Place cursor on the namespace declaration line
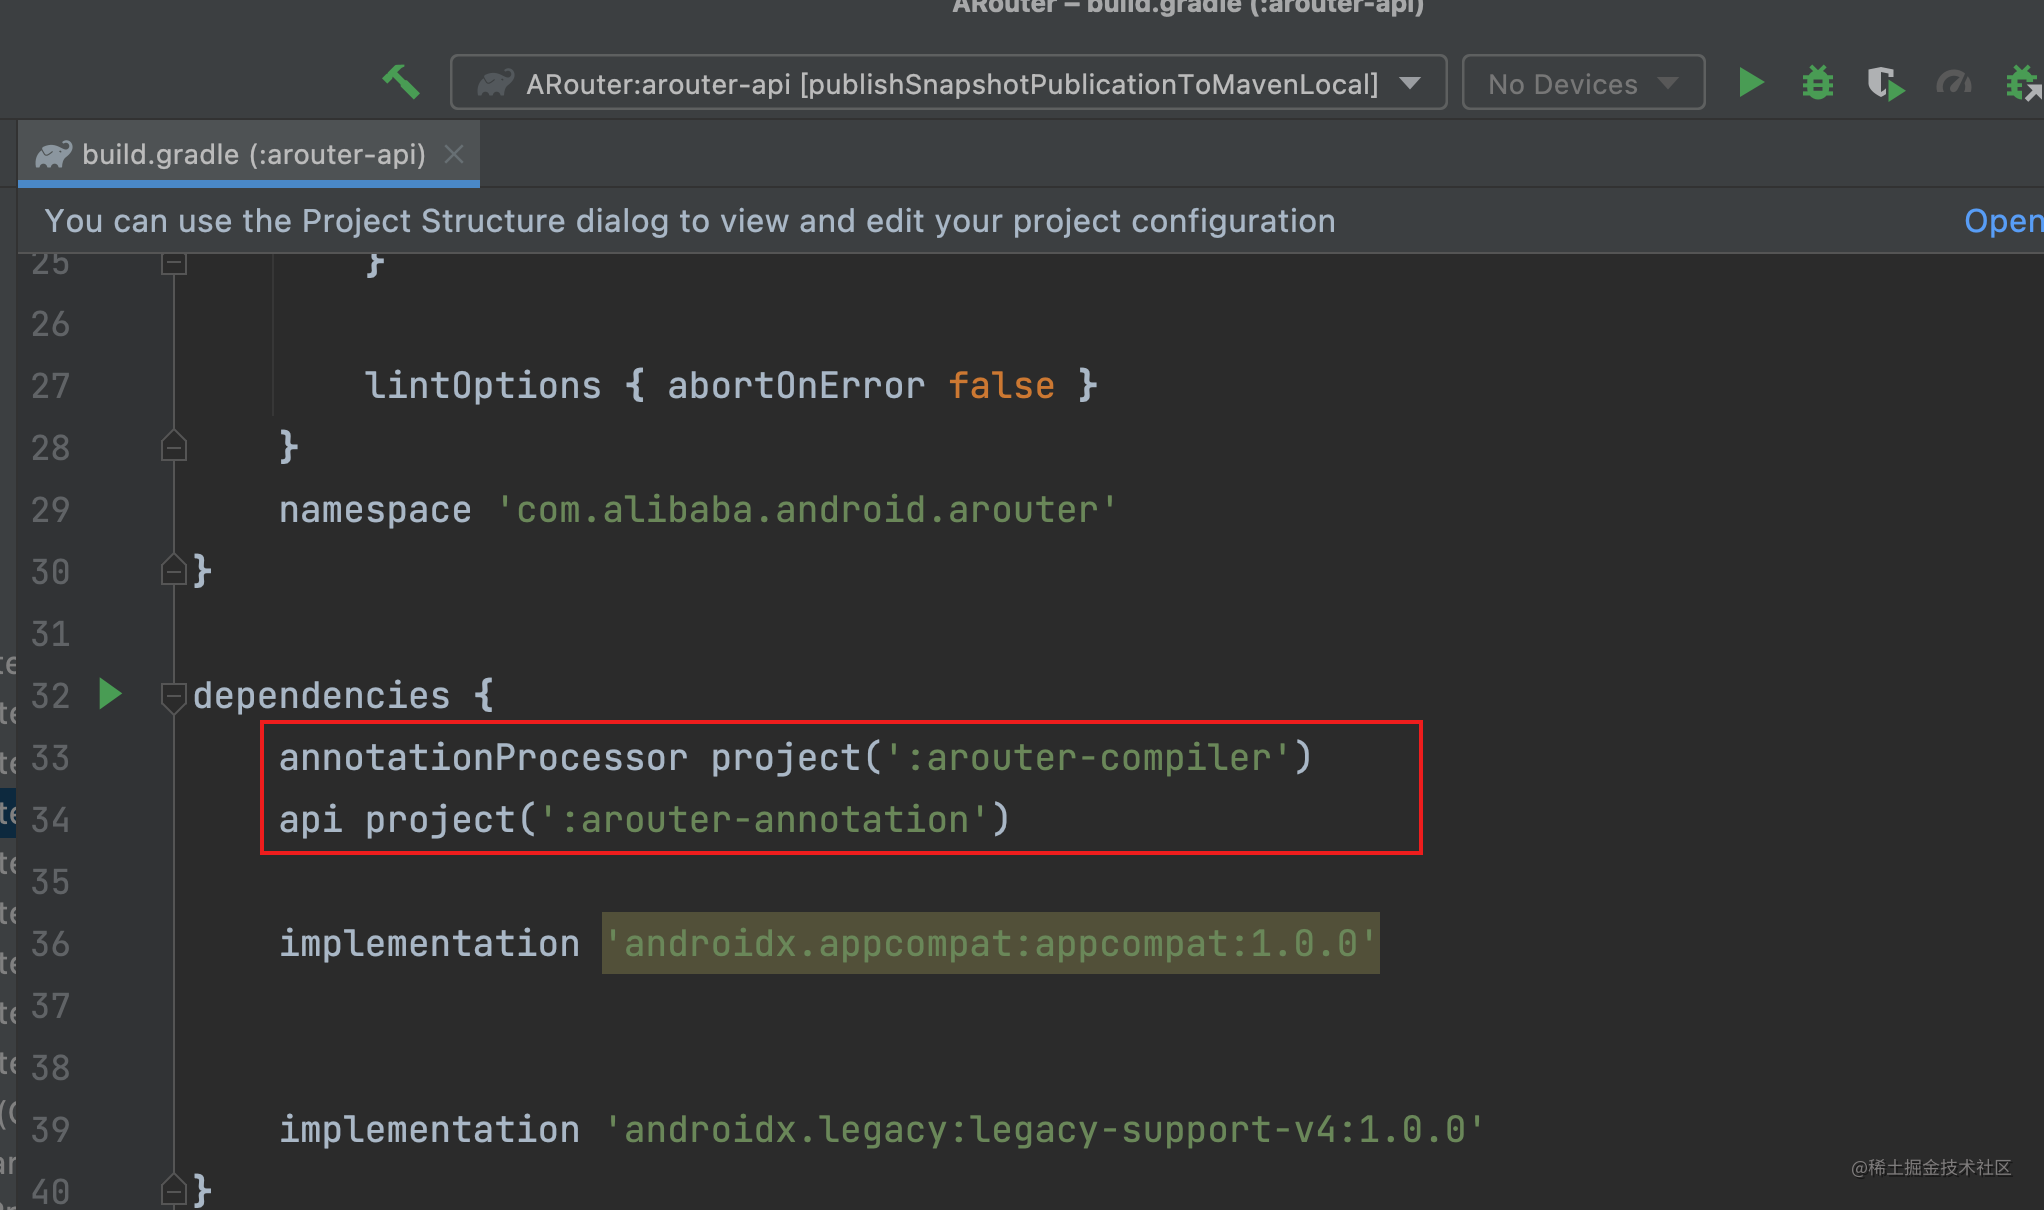 click(700, 509)
